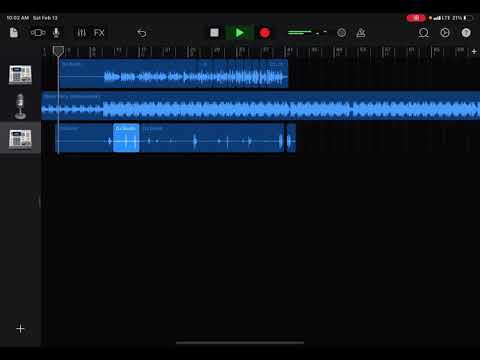Select the playhead marker on the ruler
This screenshot has width=480, height=360.
[x=58, y=51]
